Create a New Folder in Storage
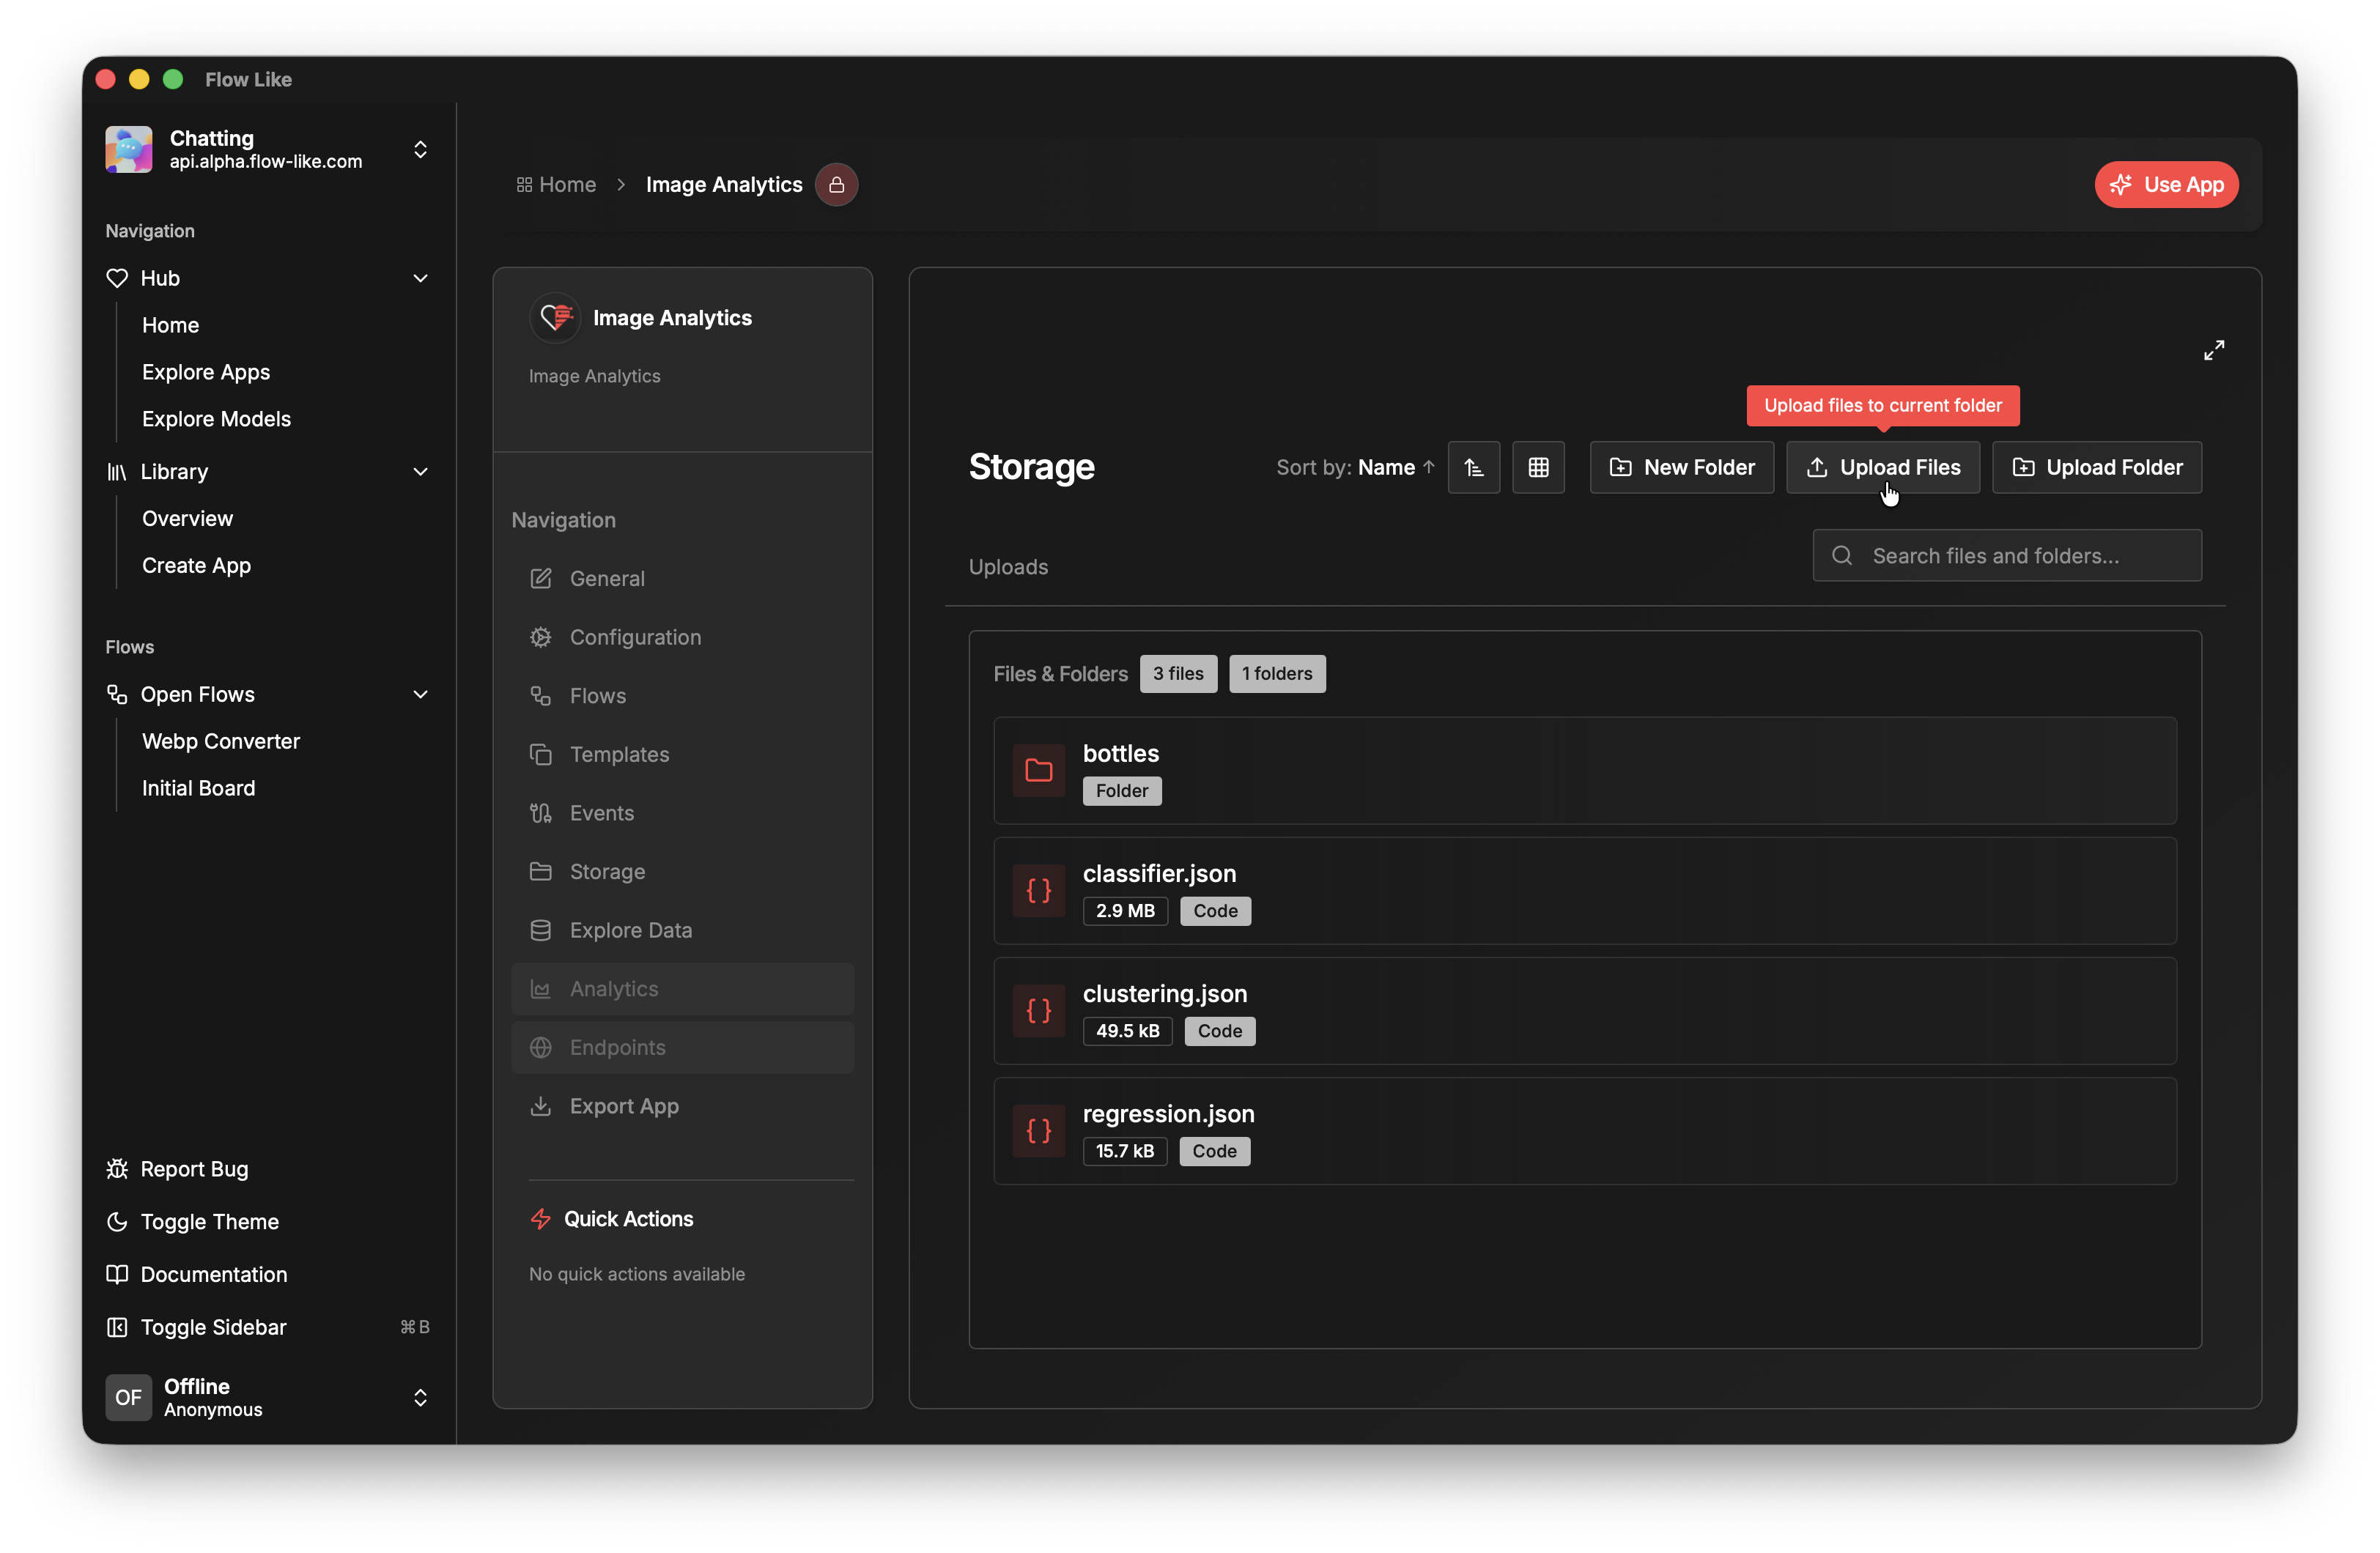 (x=1681, y=467)
